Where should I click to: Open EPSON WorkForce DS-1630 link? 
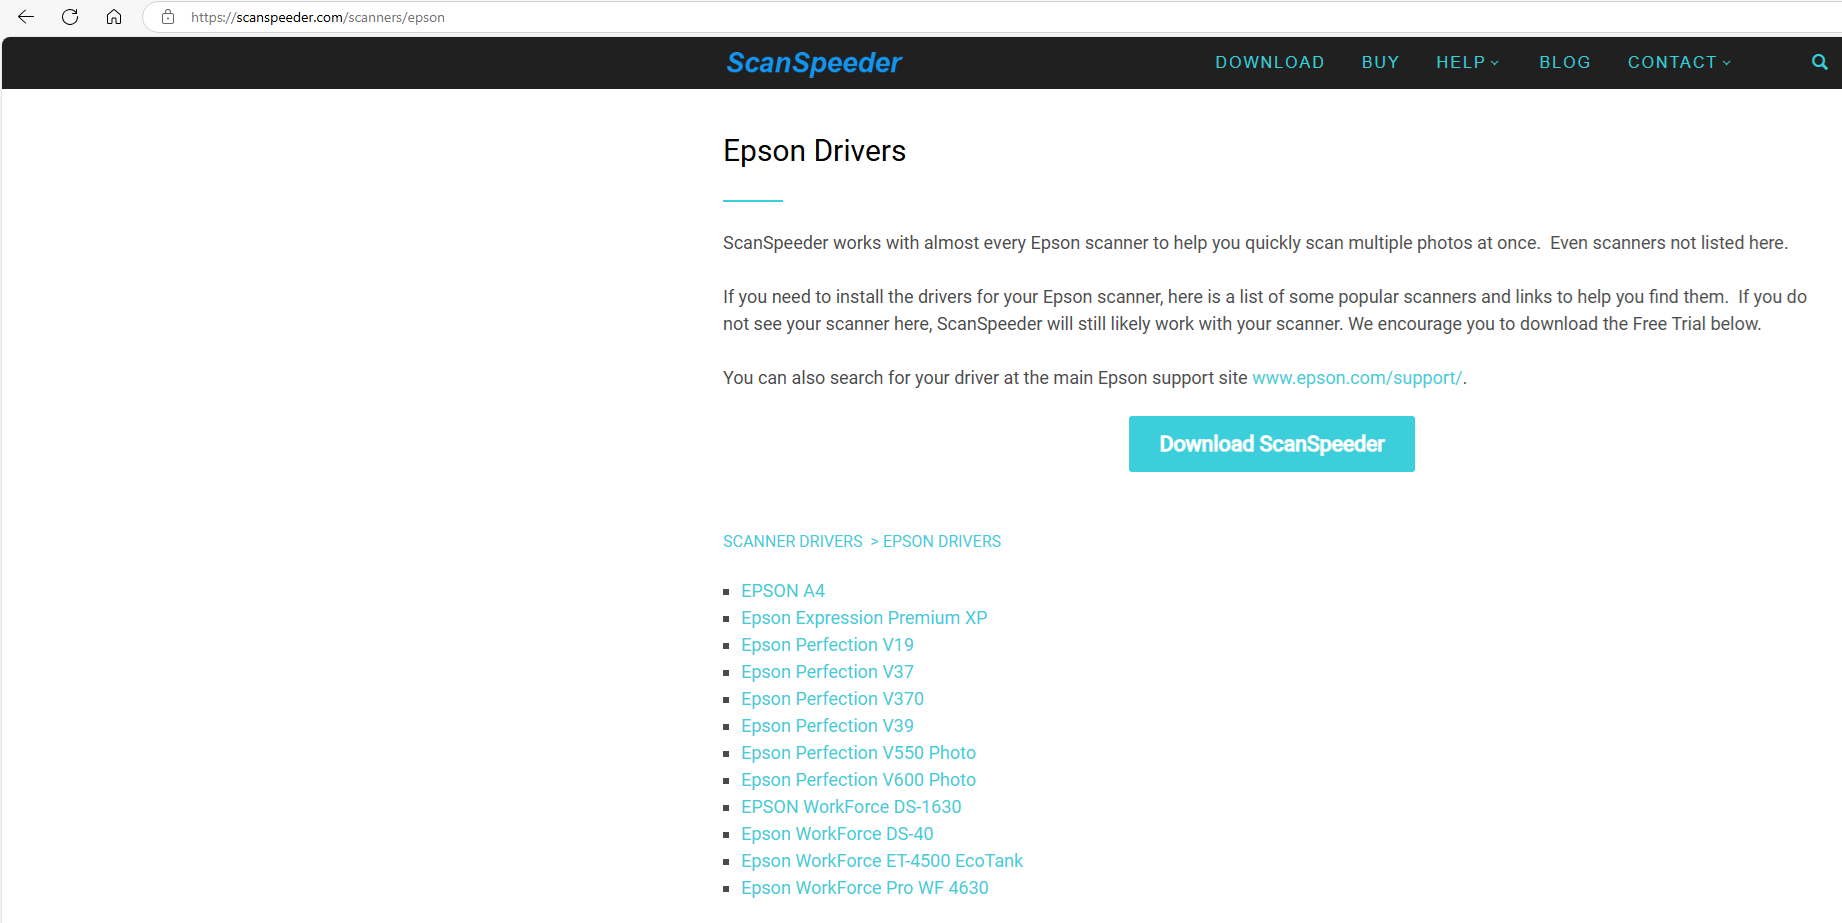(x=851, y=807)
